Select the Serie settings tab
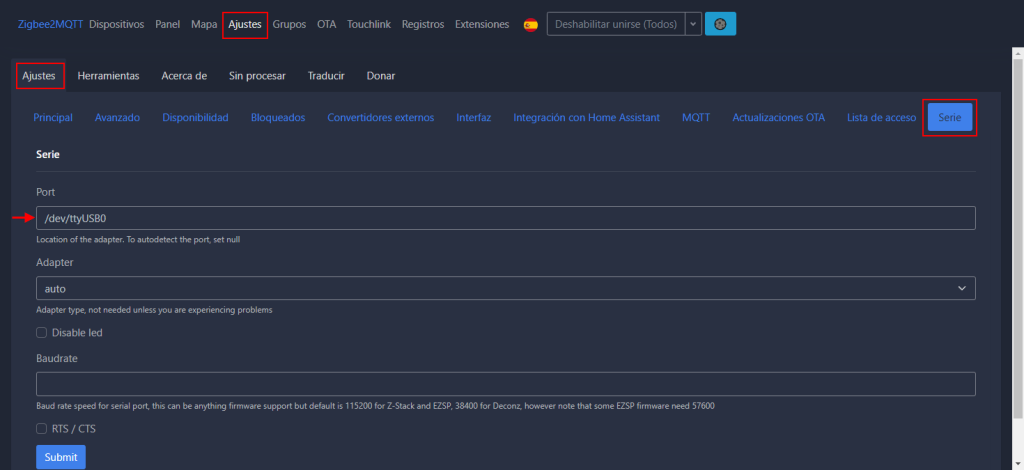This screenshot has height=470, width=1024. pos(949,117)
